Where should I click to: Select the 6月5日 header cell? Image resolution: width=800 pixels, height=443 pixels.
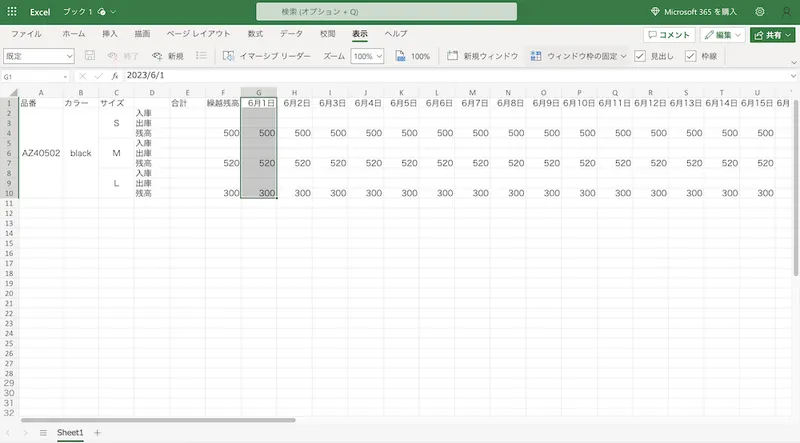(401, 103)
